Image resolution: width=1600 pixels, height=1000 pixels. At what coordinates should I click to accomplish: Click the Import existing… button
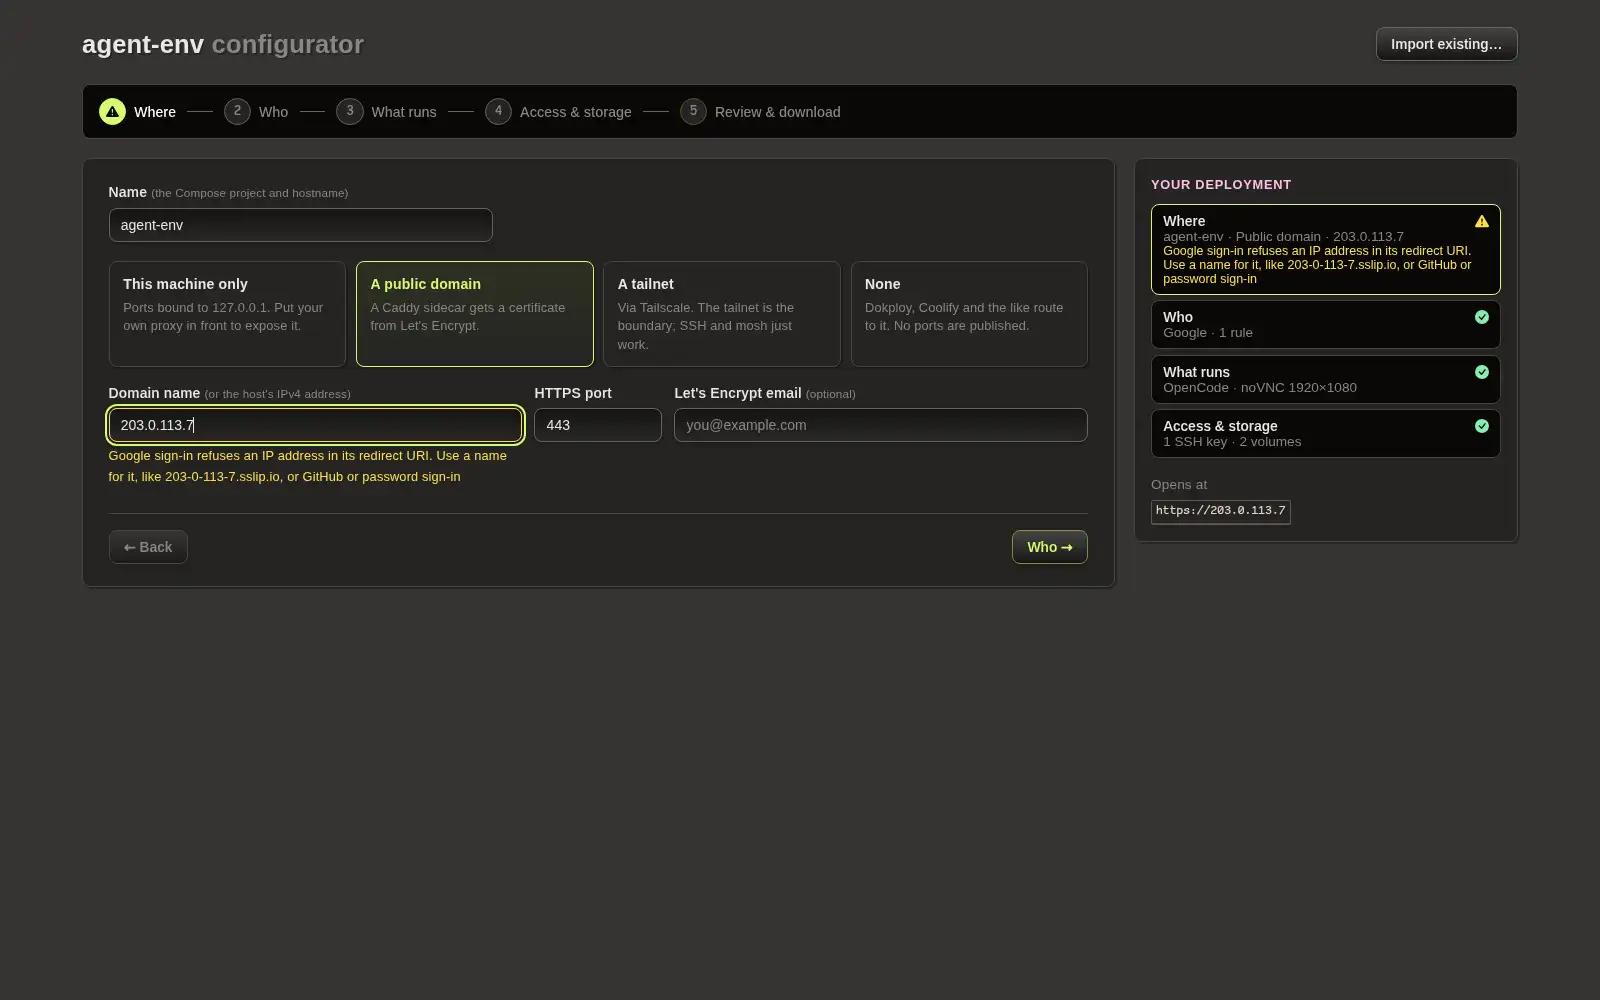point(1446,44)
